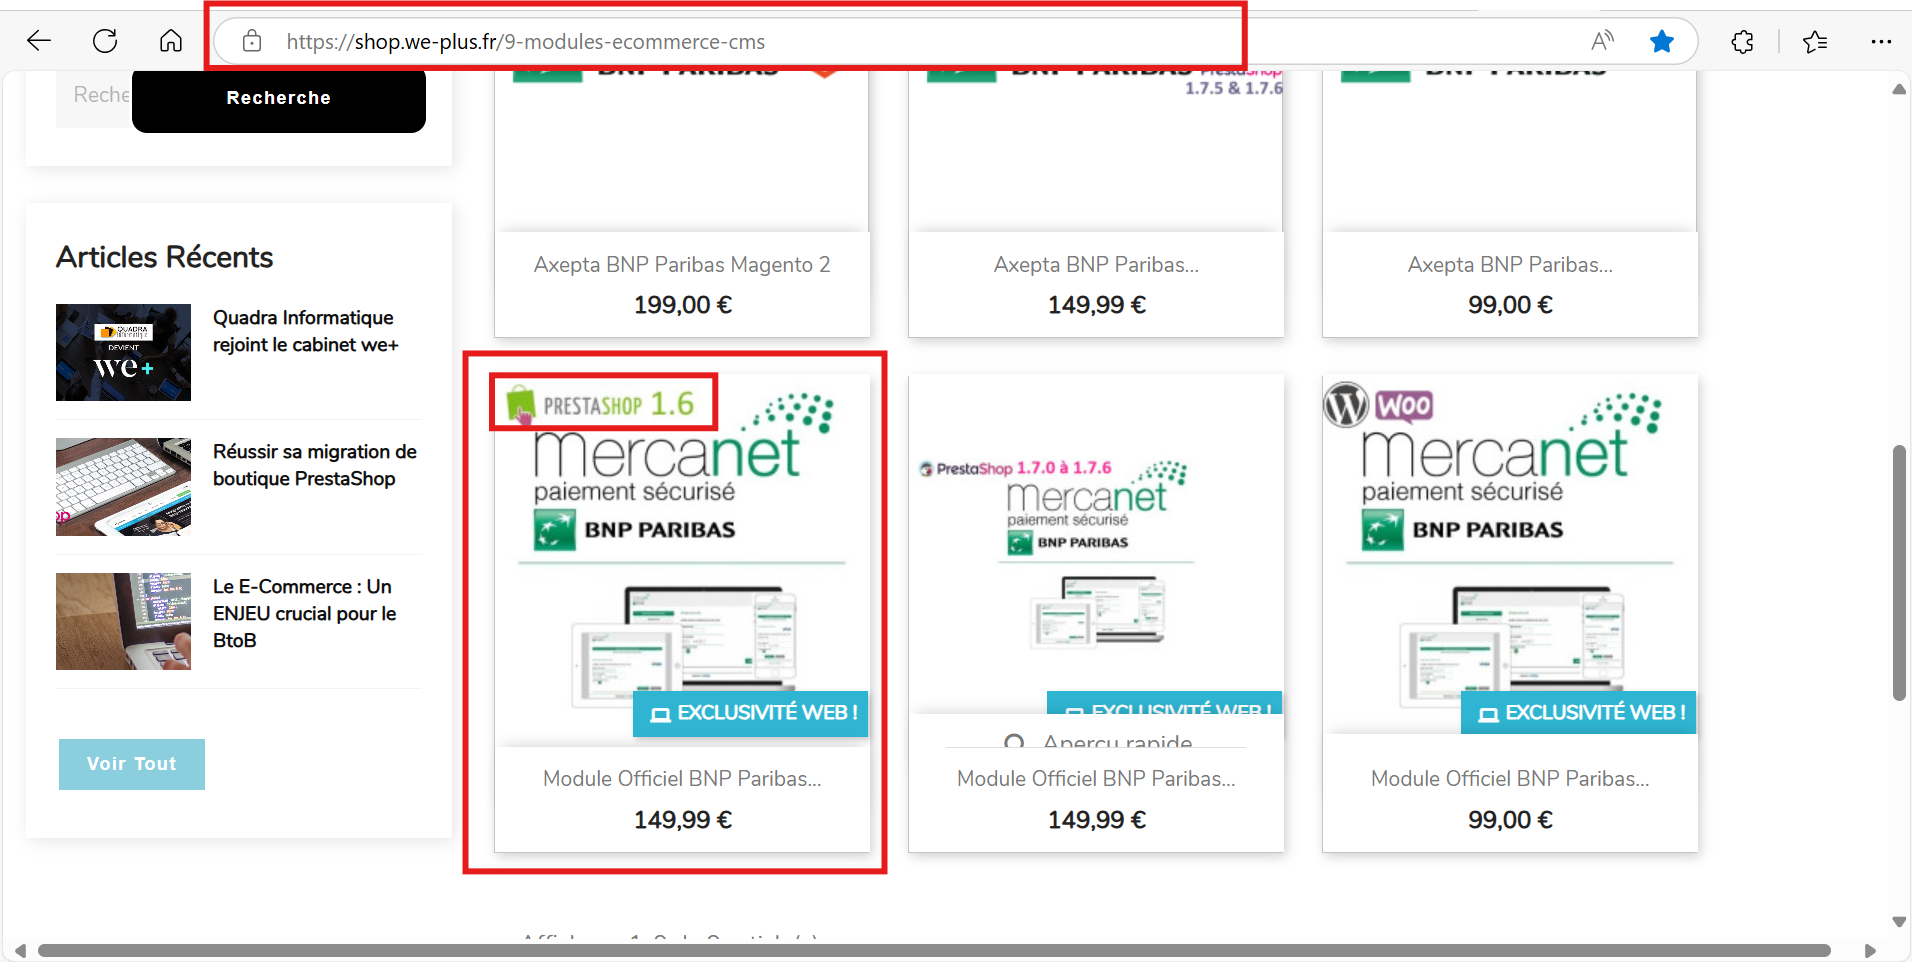The image size is (1912, 962).
Task: Open the Extensions puzzle icon
Action: click(x=1743, y=41)
